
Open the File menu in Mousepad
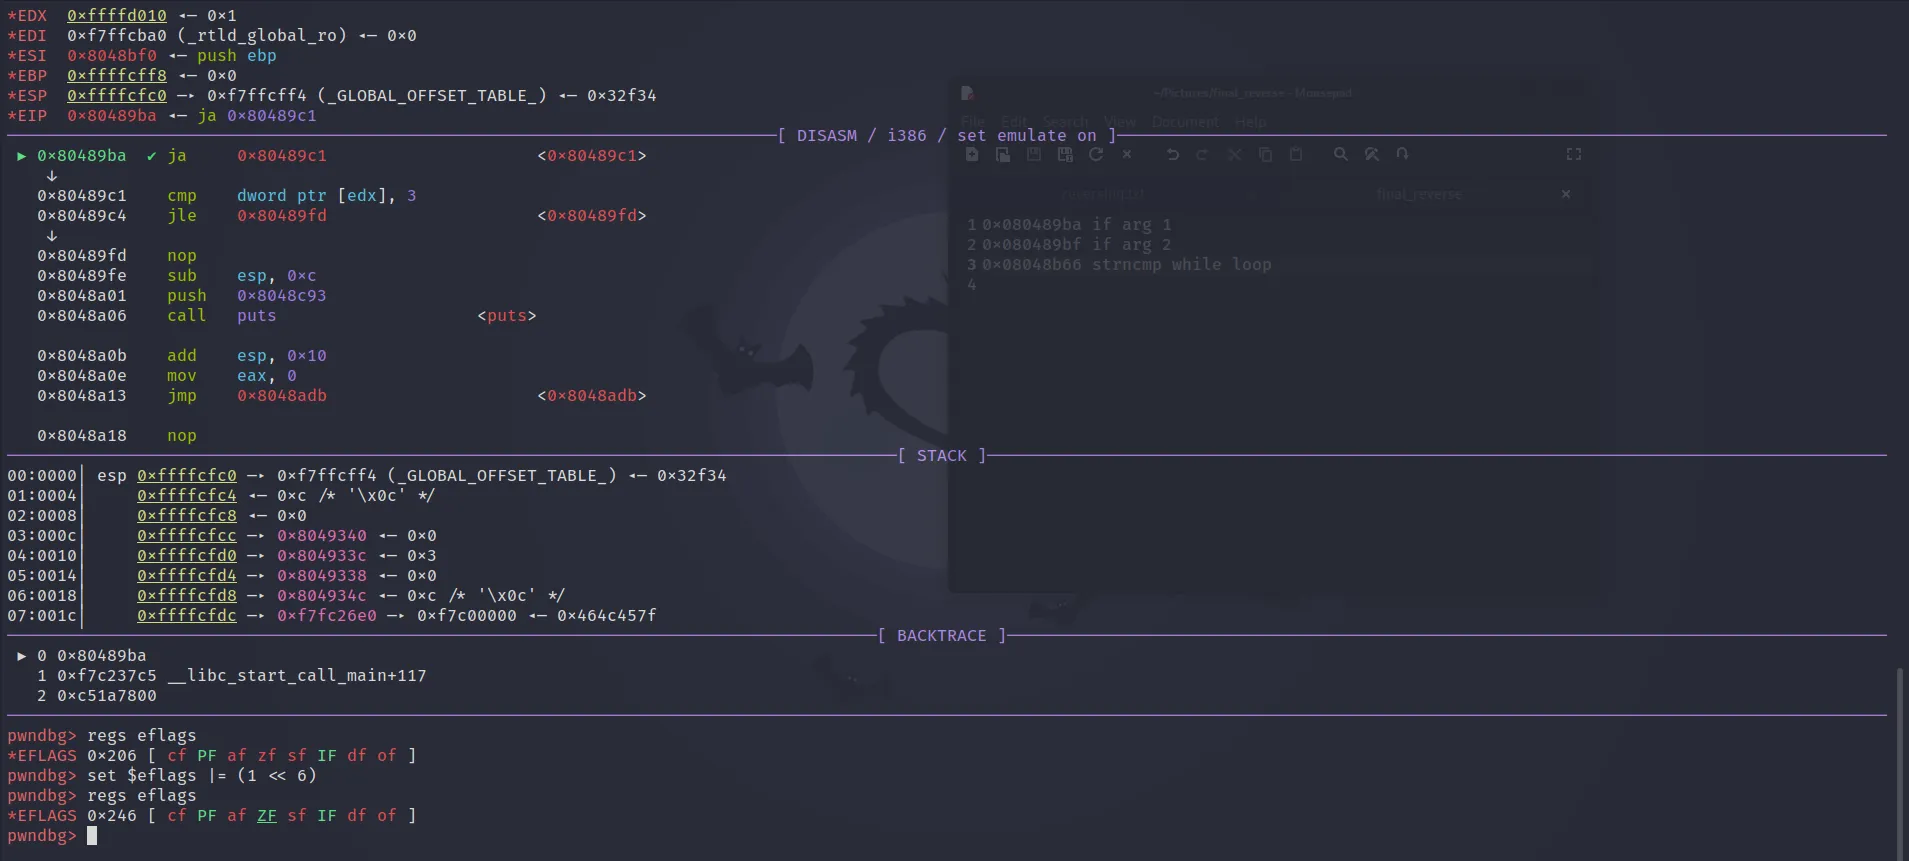pos(972,122)
